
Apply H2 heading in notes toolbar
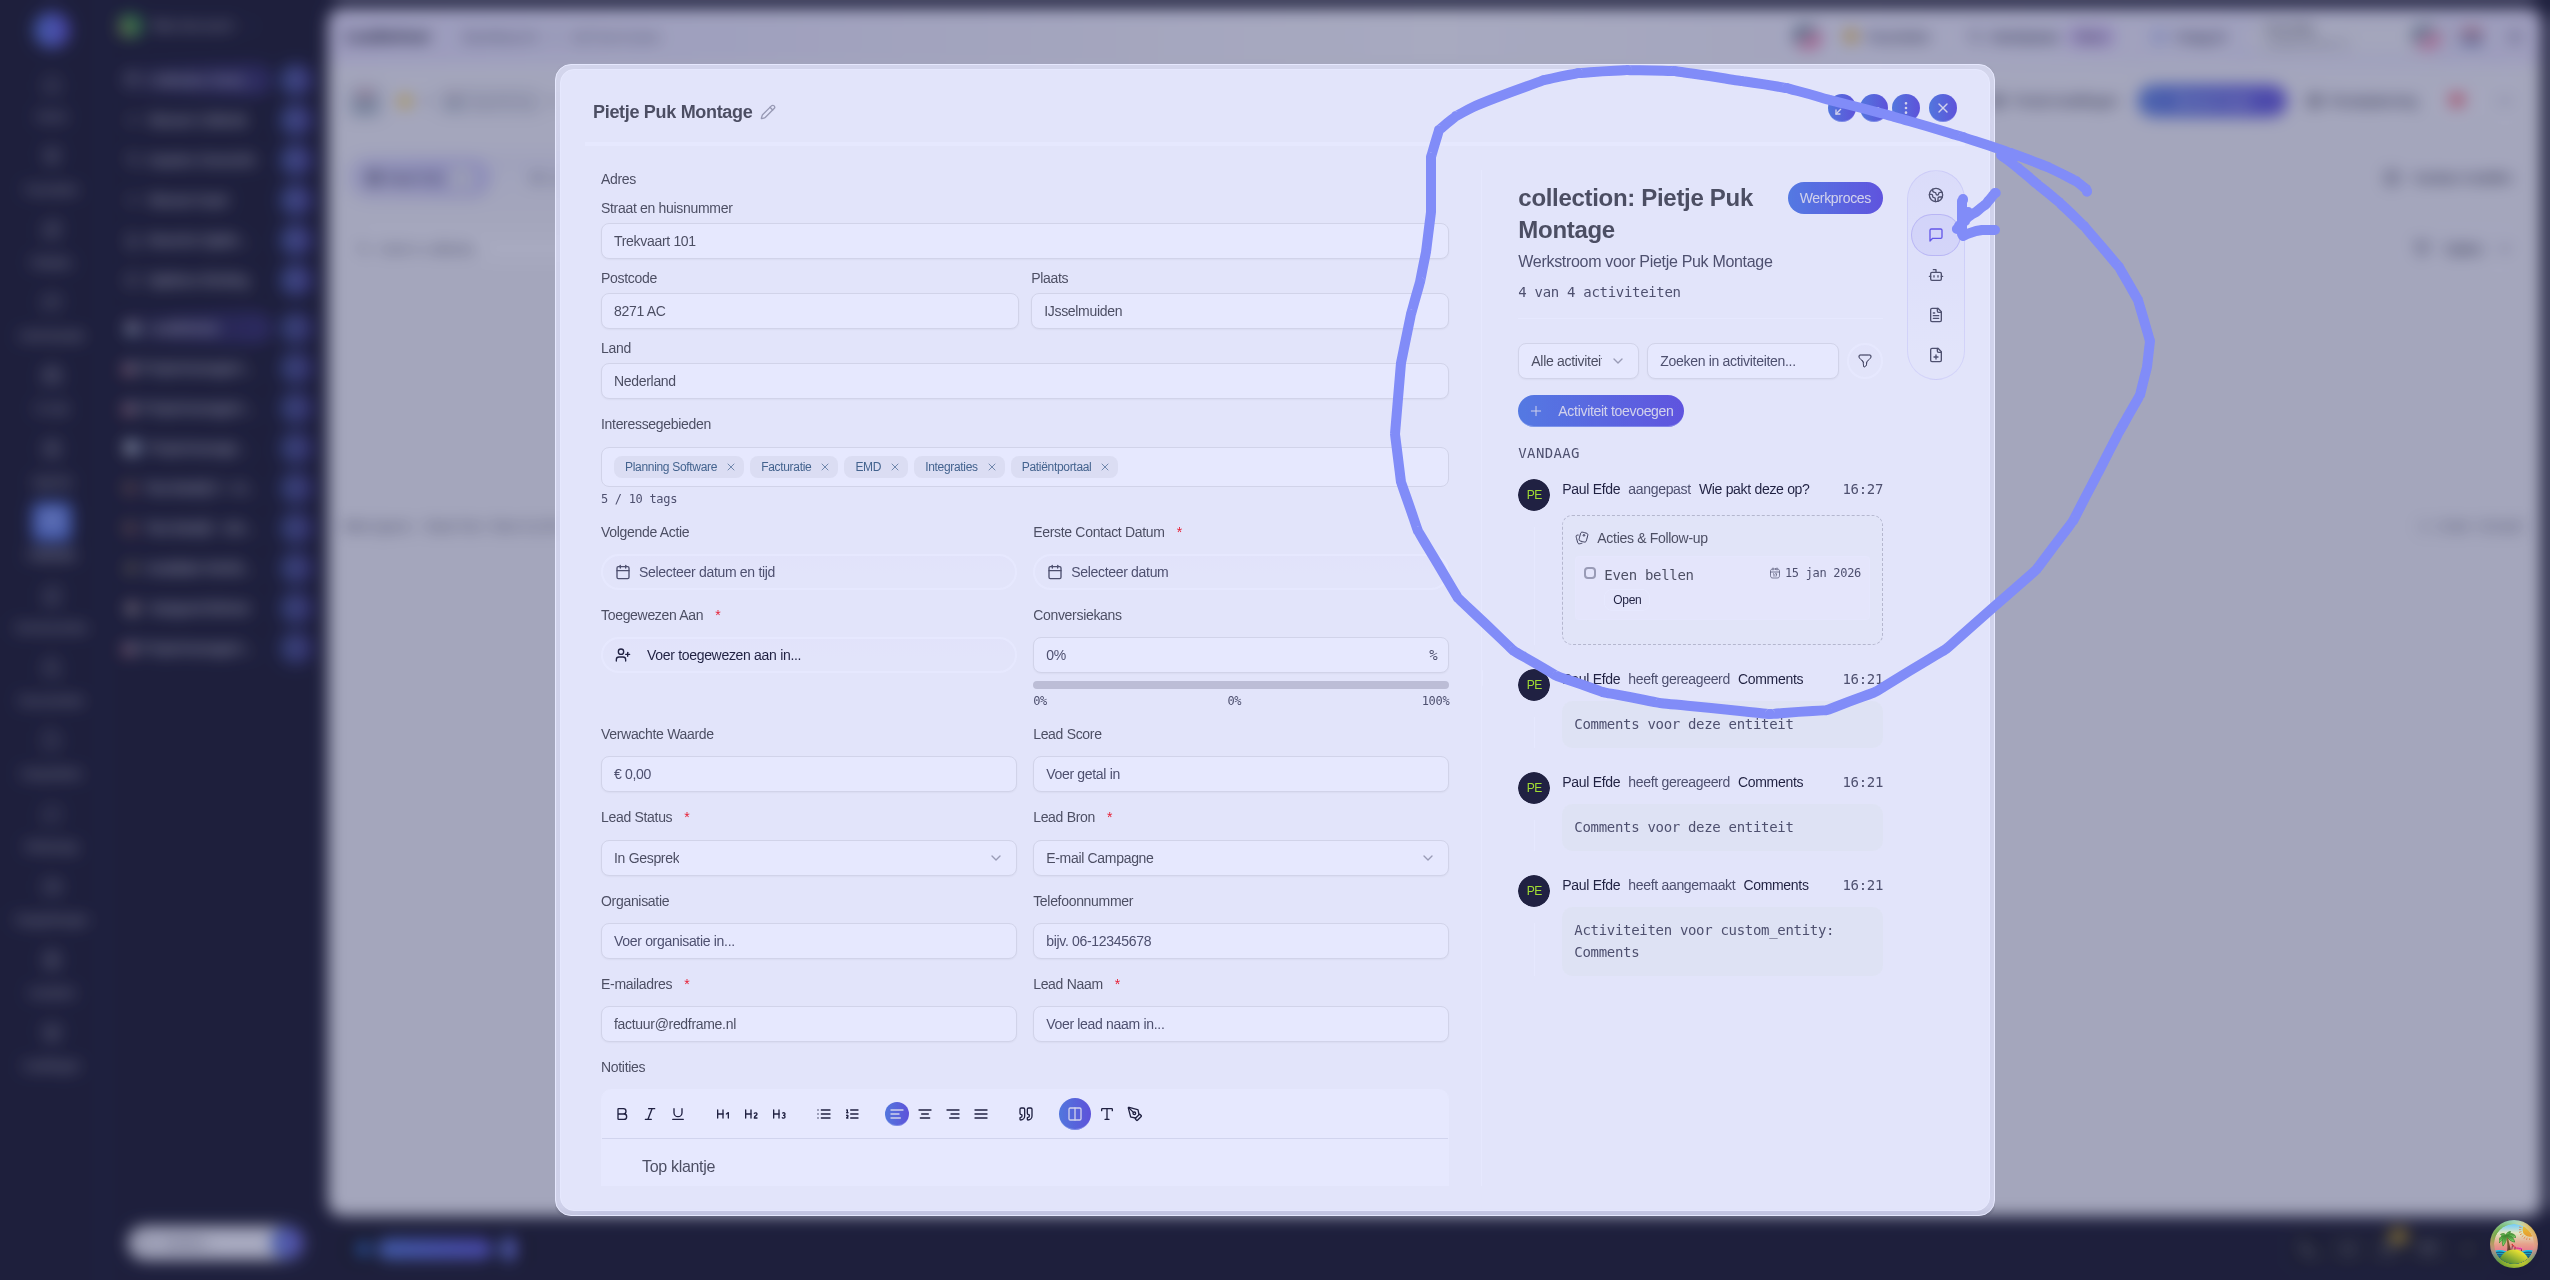(x=751, y=1114)
